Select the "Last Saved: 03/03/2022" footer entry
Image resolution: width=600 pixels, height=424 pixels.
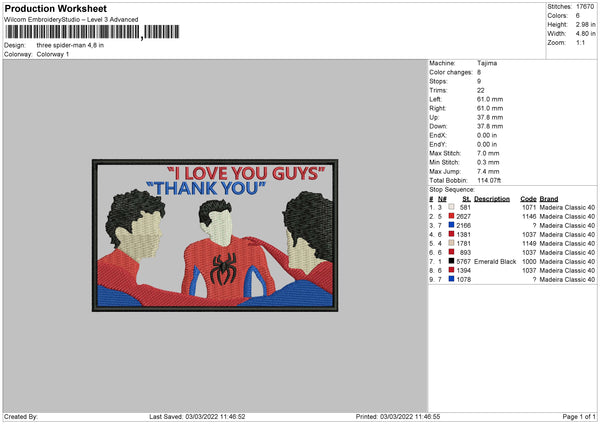pos(197,417)
